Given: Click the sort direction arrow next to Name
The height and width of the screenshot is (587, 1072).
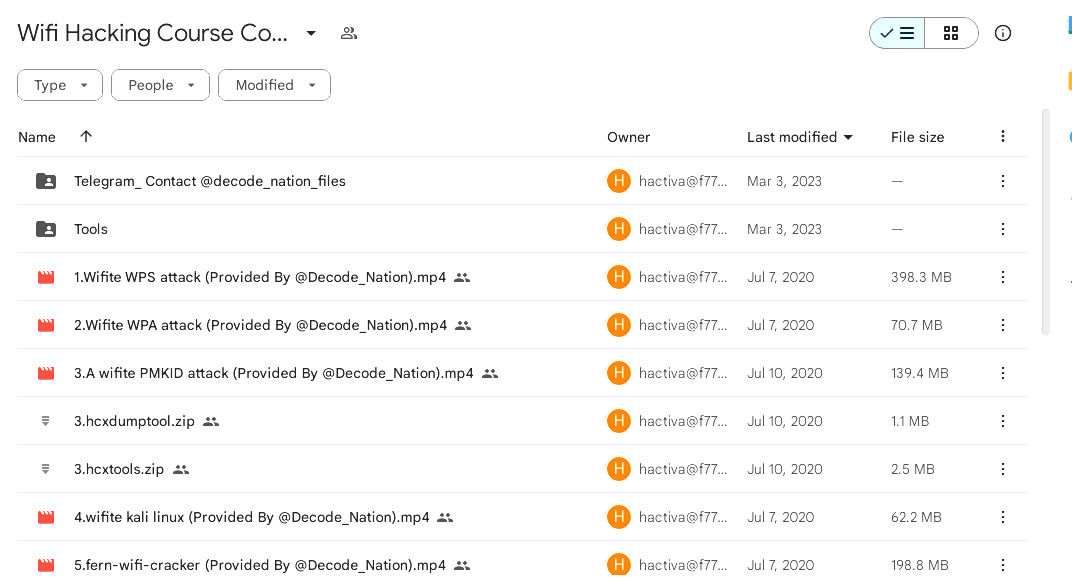Looking at the screenshot, I should point(86,136).
